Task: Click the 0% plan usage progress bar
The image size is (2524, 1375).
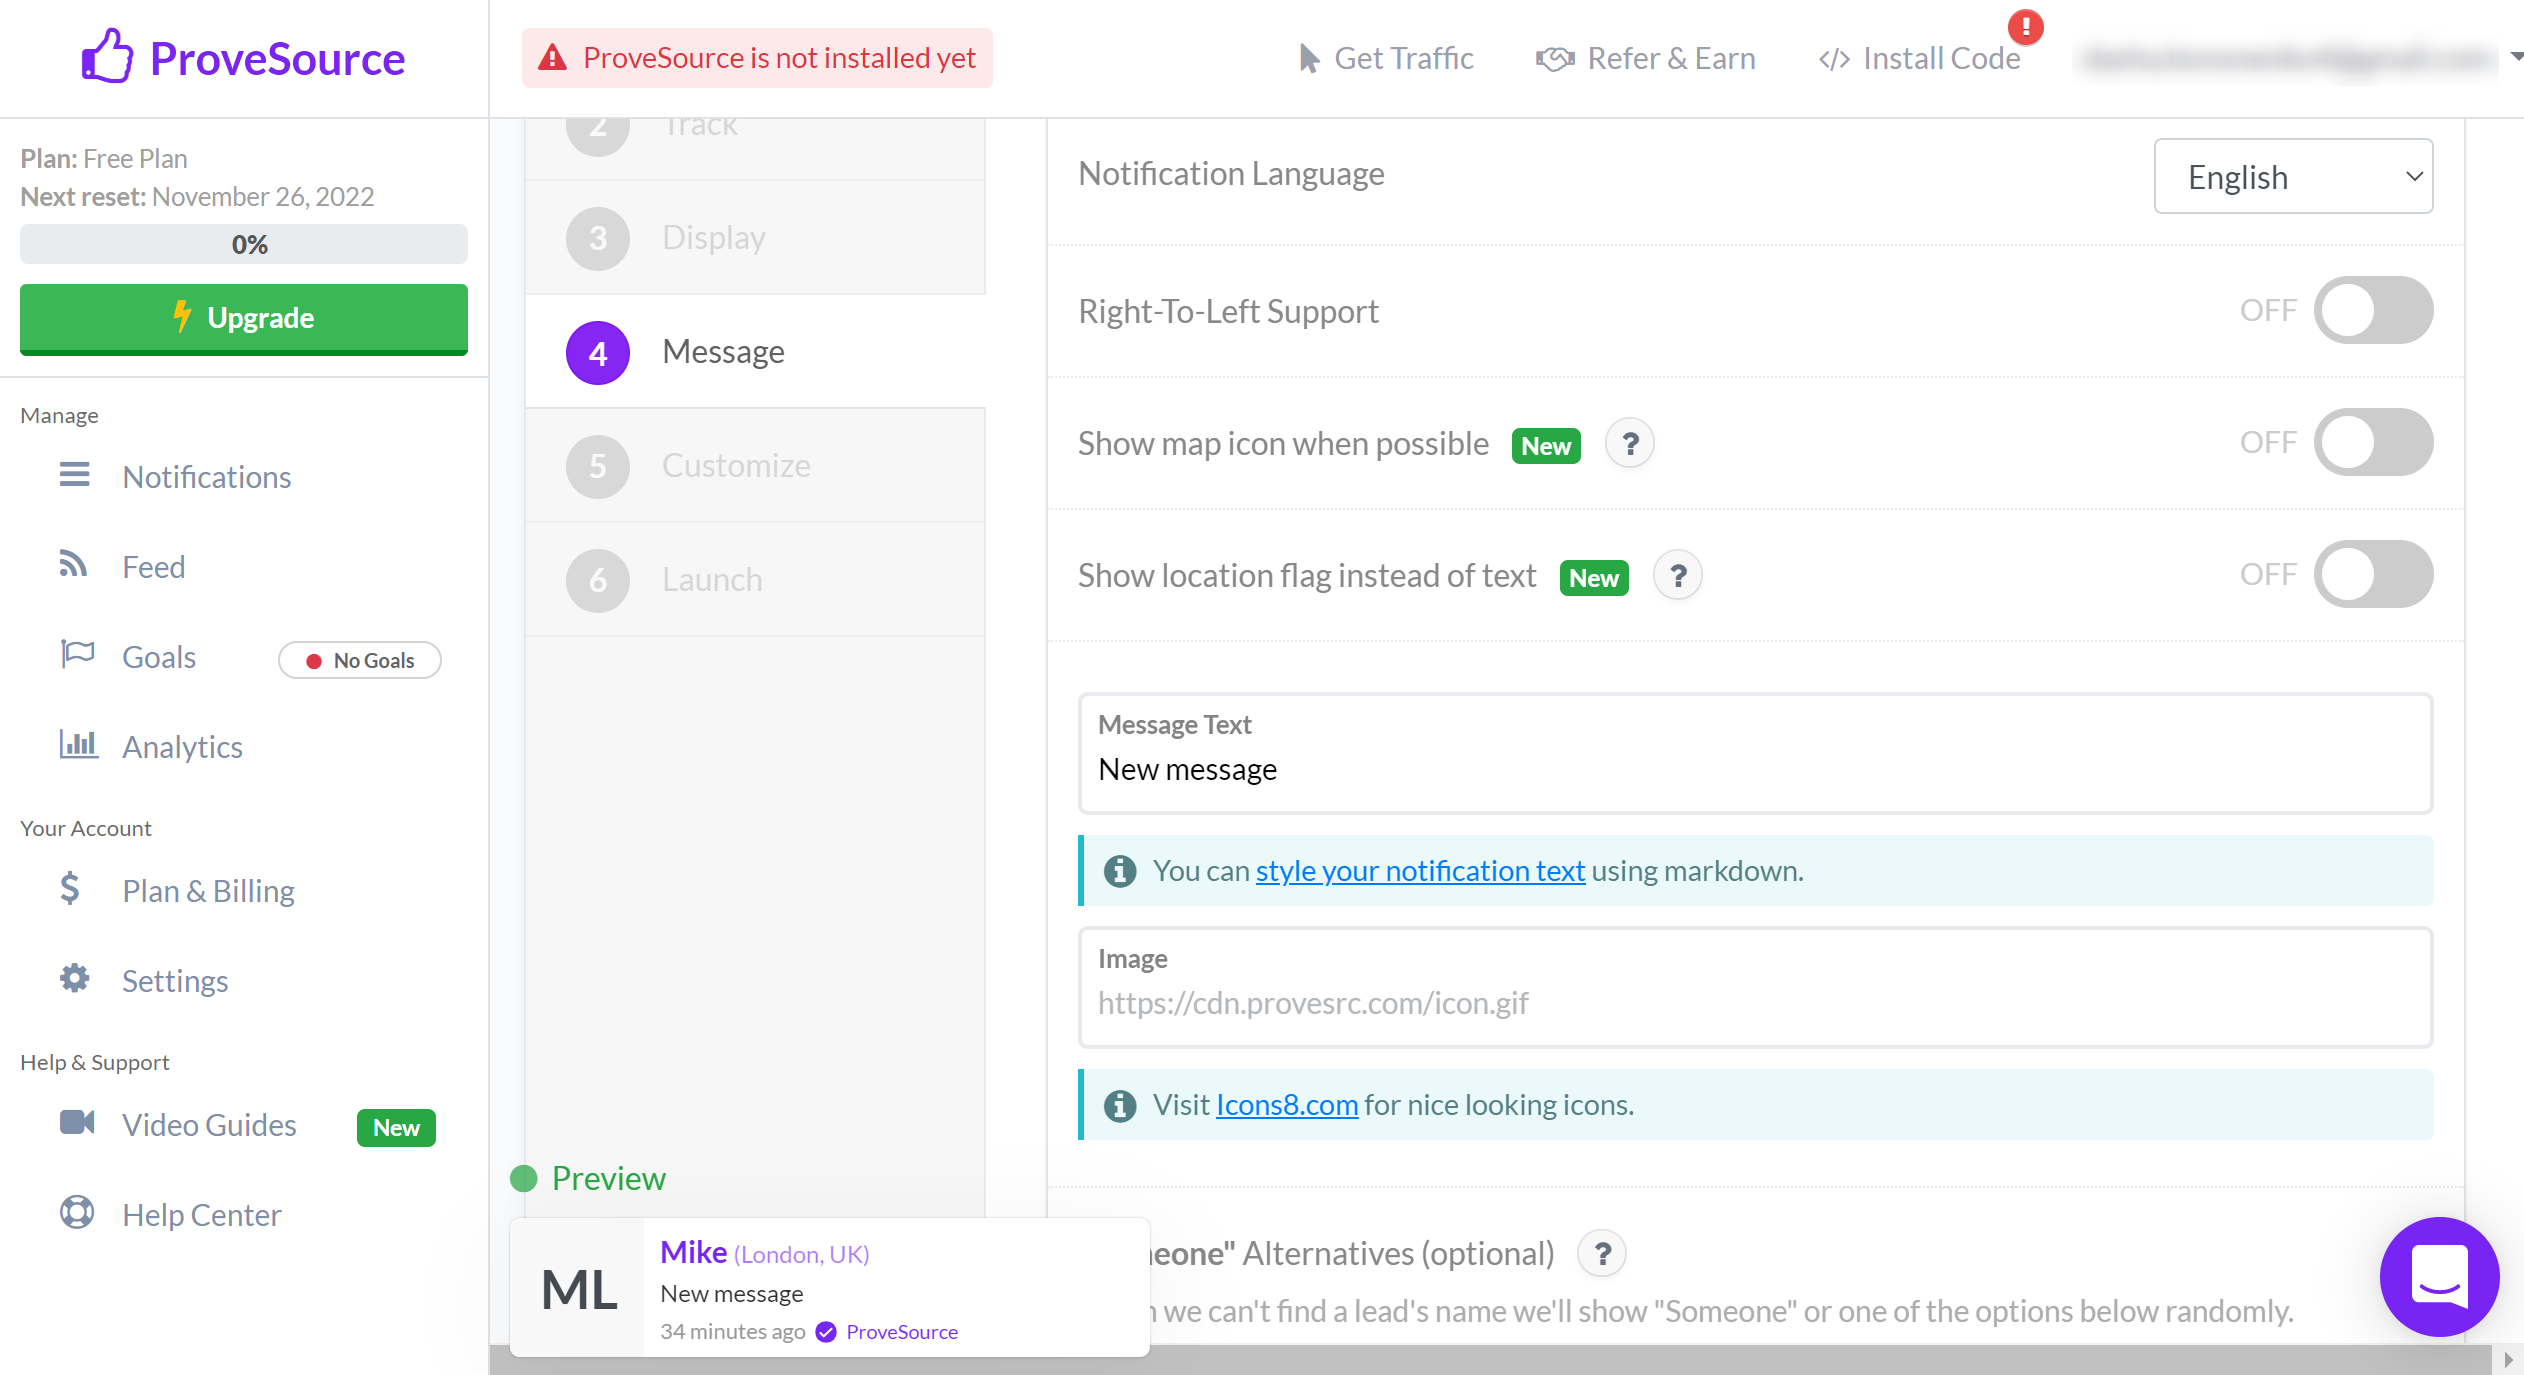Action: point(244,244)
